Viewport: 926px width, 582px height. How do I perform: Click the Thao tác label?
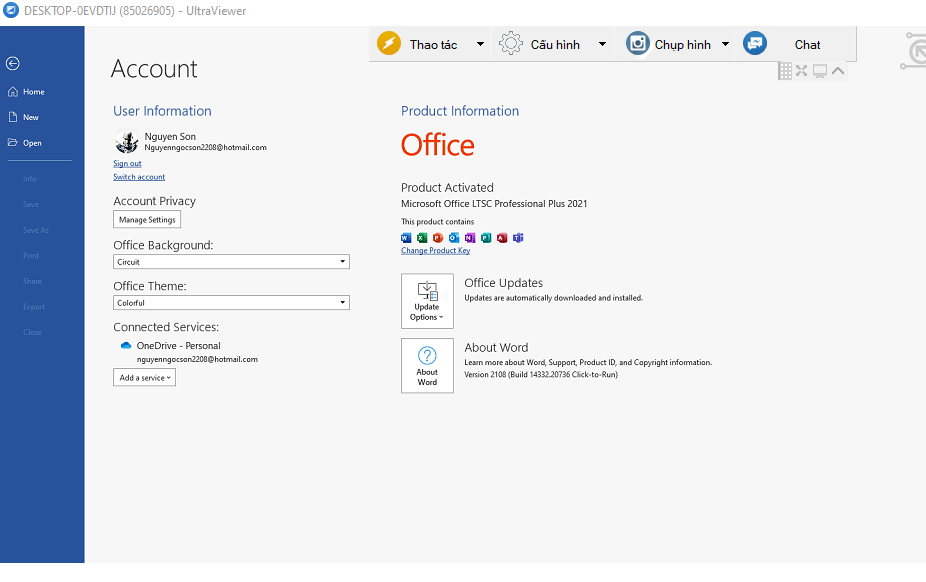coord(433,45)
